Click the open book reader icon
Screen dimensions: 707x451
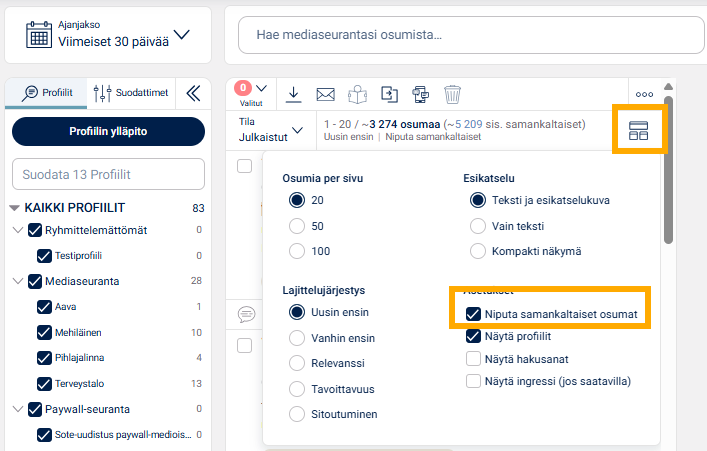coord(357,94)
